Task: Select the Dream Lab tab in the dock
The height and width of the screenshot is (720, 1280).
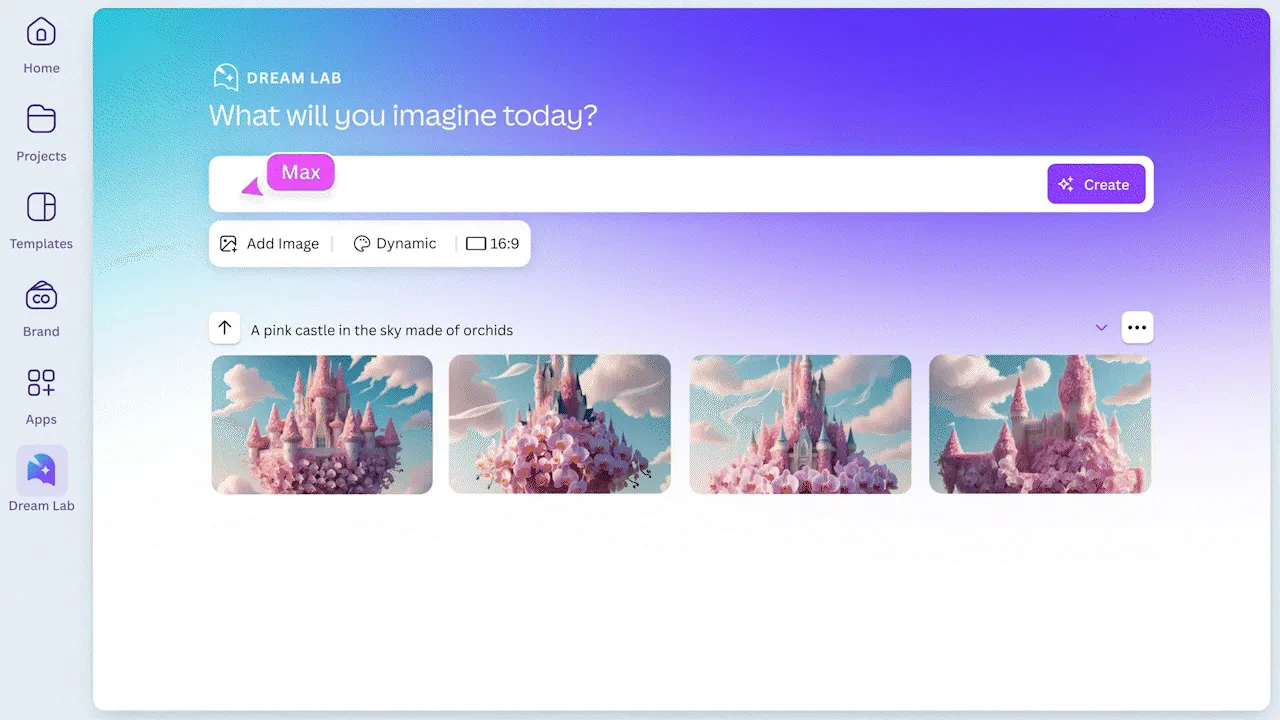Action: pyautogui.click(x=41, y=470)
